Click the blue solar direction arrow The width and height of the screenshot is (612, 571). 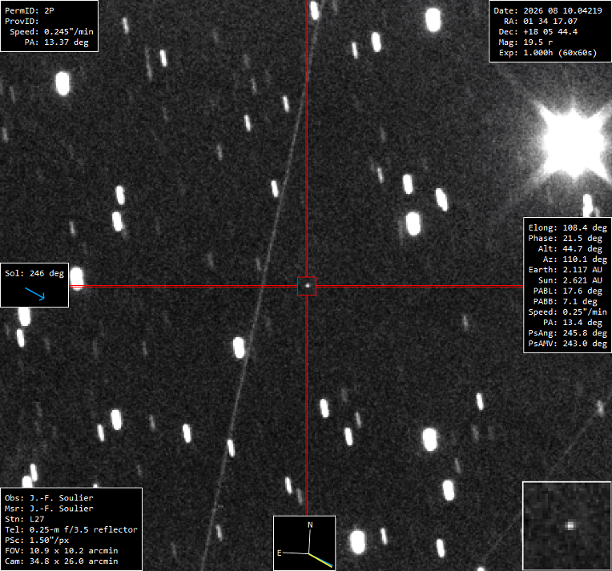pos(35,294)
